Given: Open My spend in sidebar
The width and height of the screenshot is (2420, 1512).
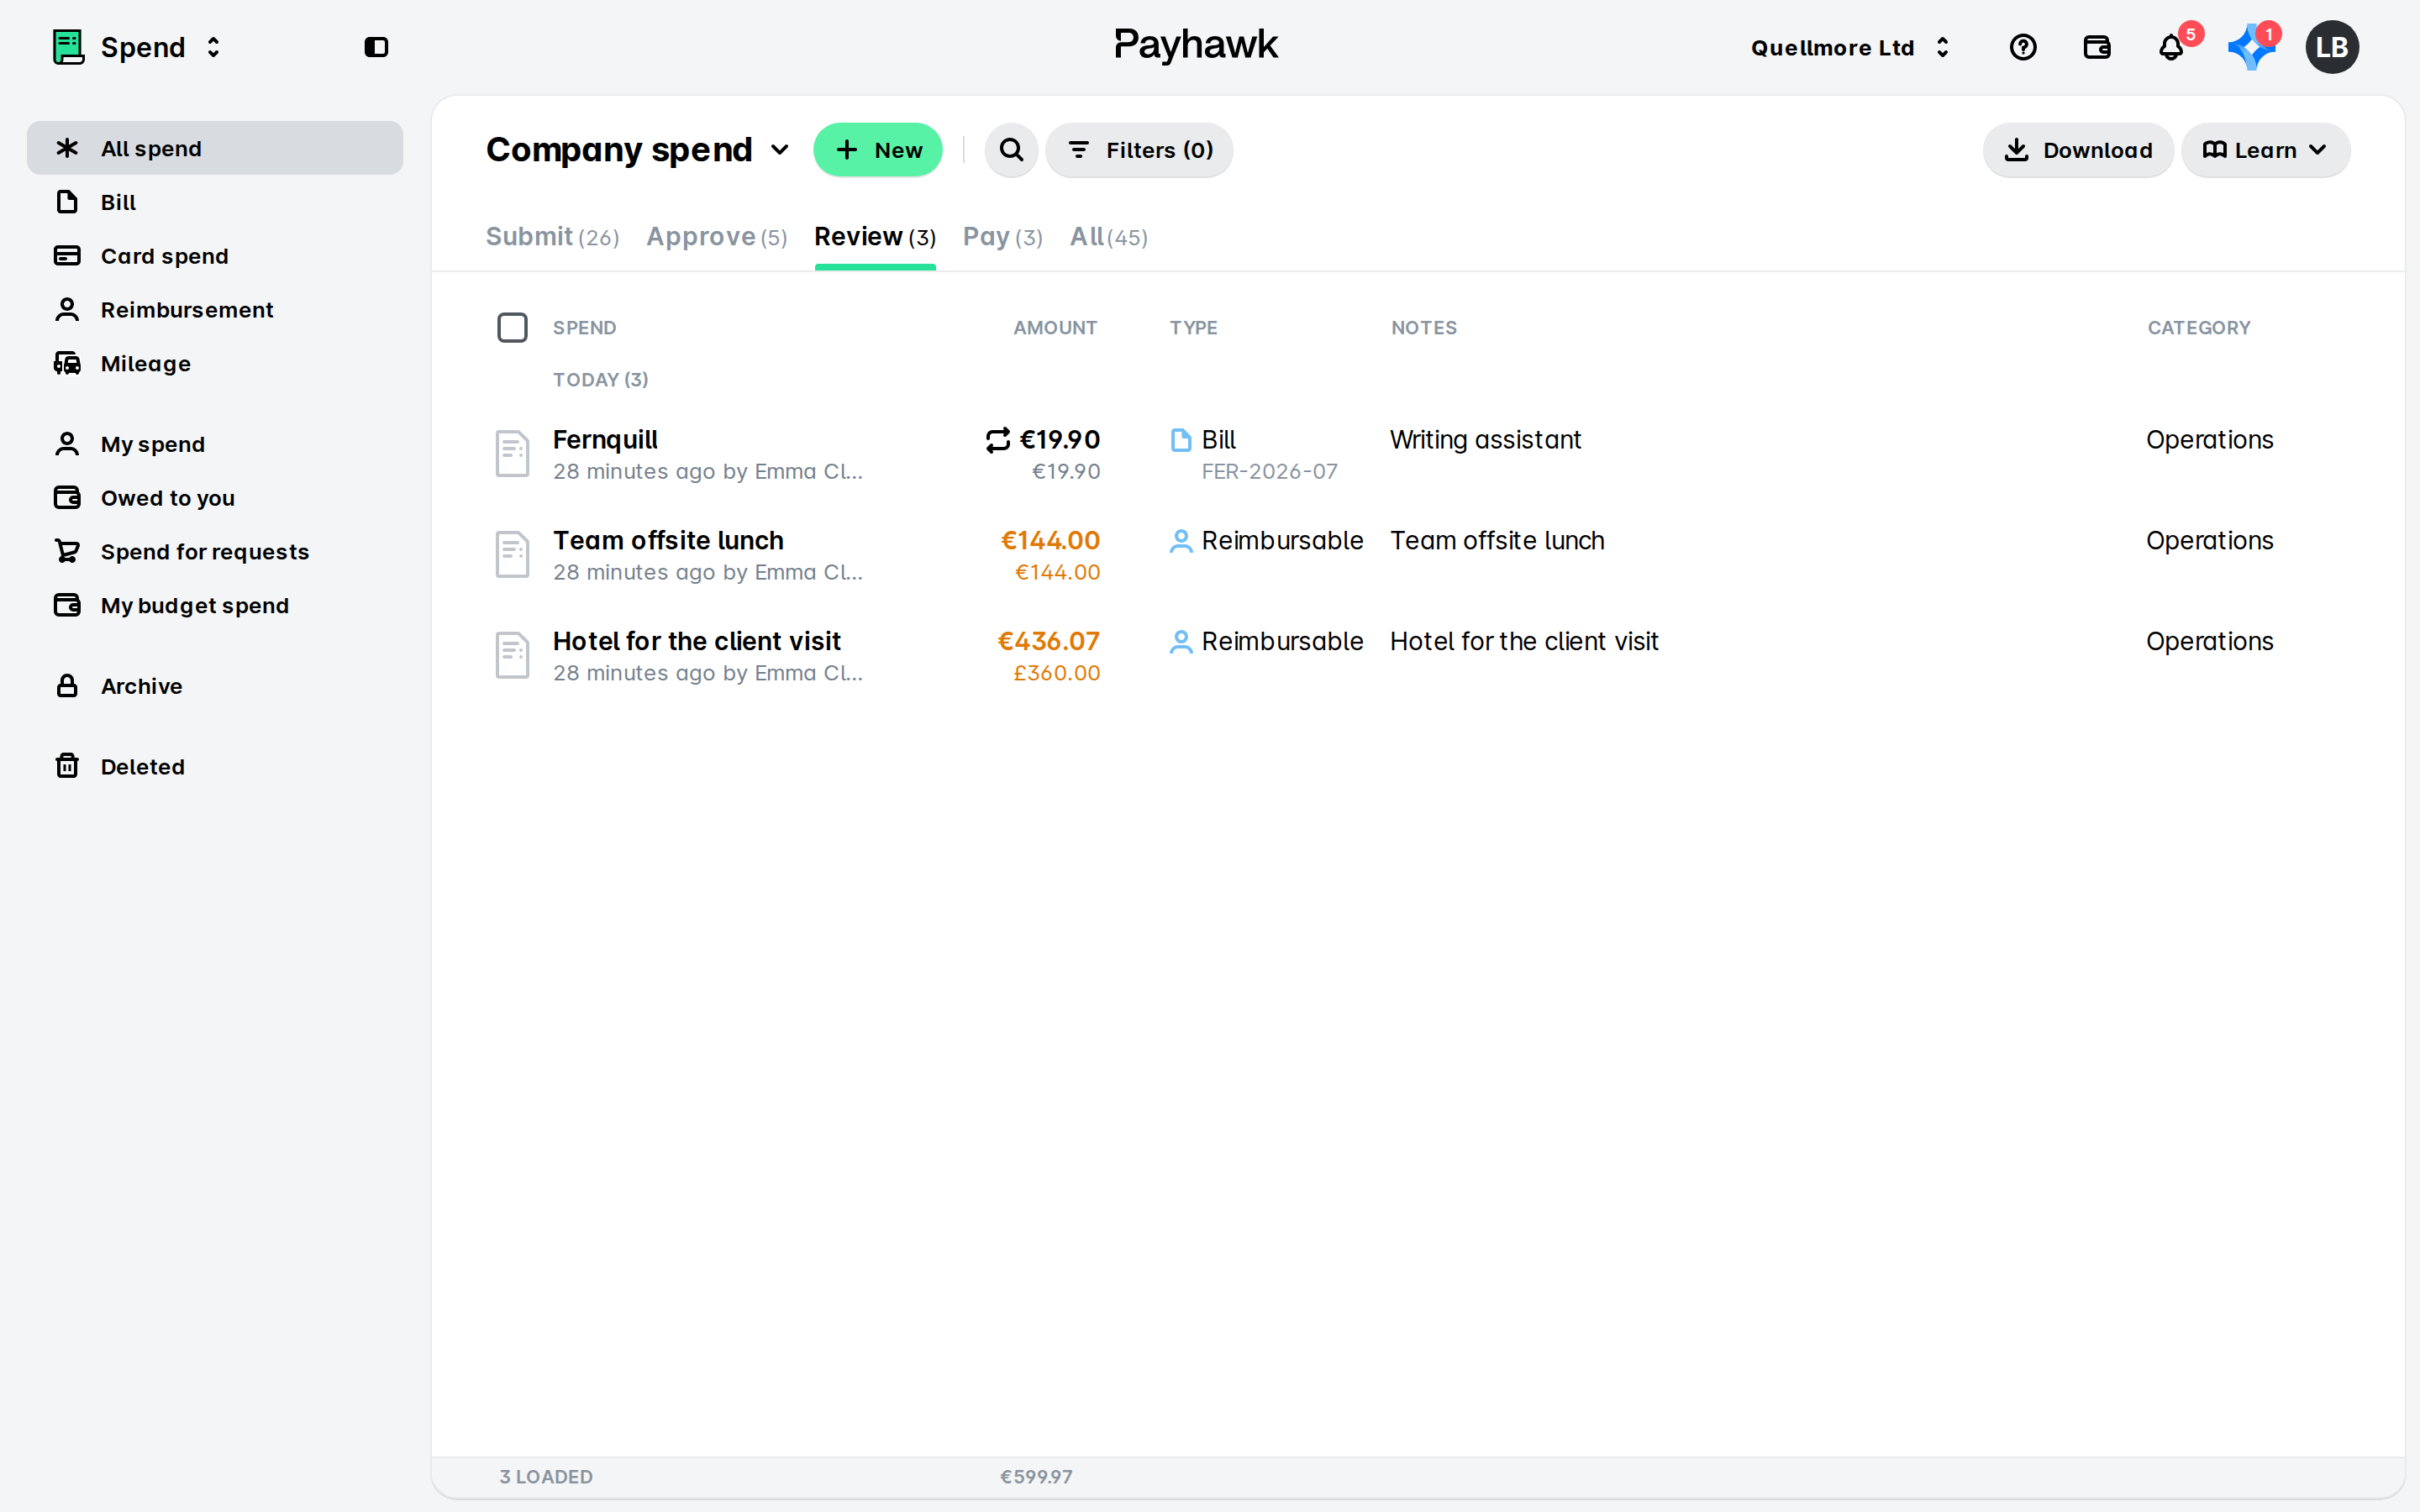Looking at the screenshot, I should [215, 444].
